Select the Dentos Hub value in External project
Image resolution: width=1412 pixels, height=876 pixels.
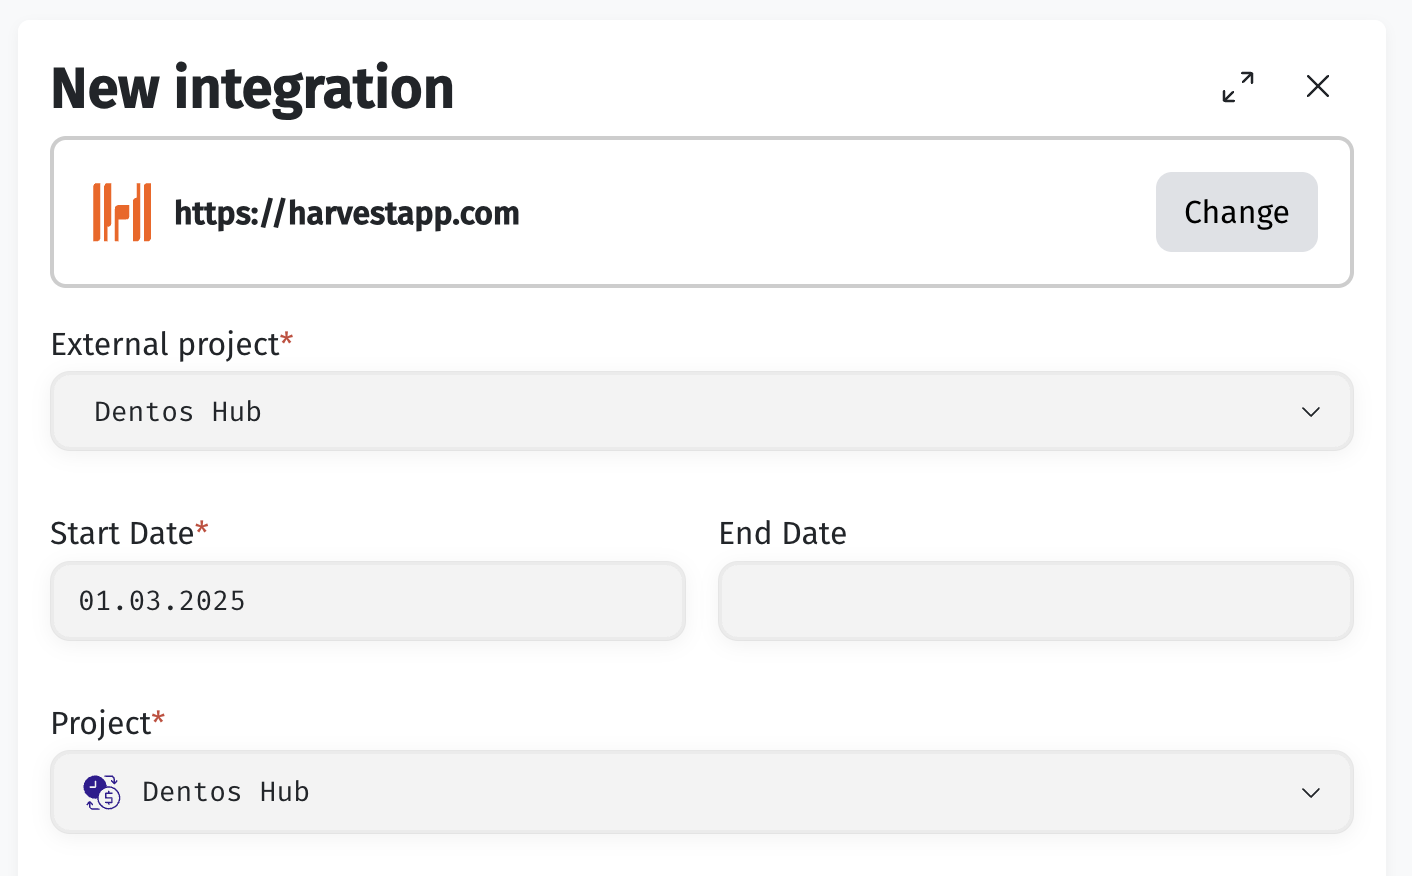click(x=178, y=412)
